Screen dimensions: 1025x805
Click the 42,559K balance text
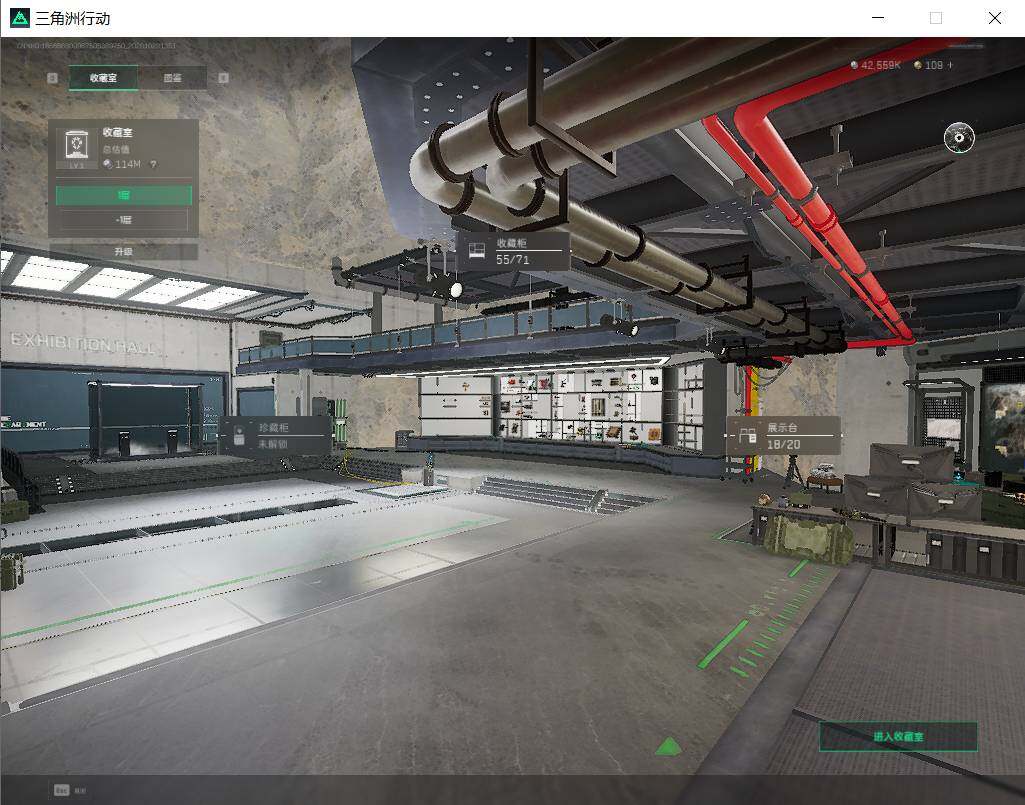[x=881, y=65]
